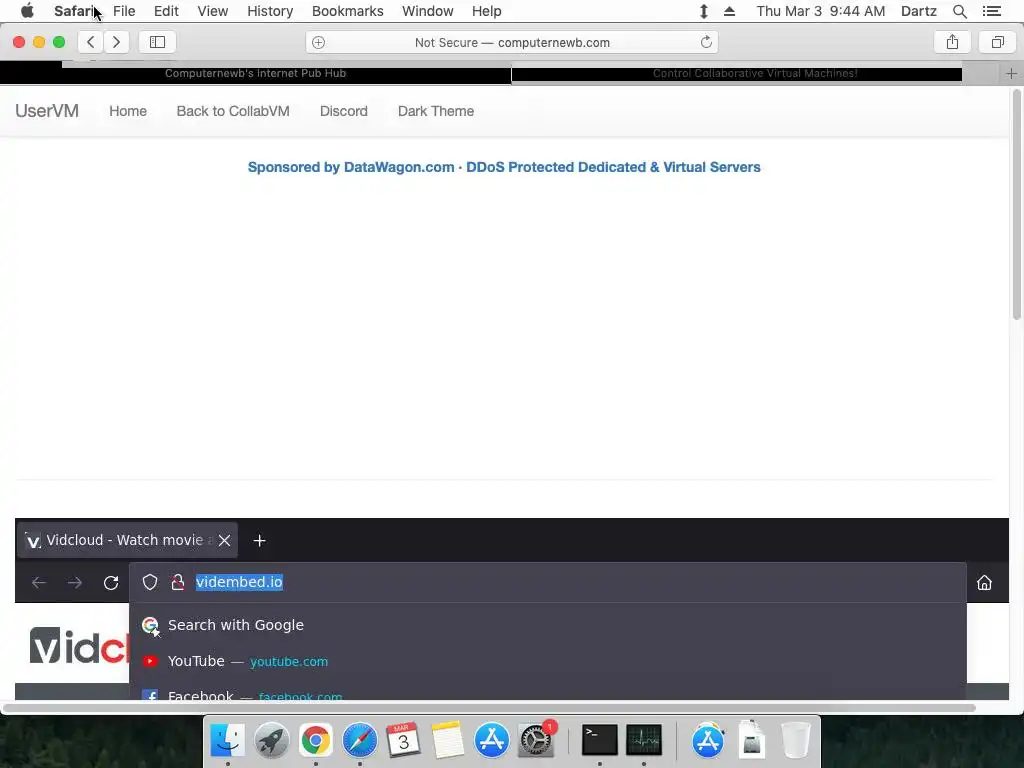
Task: Open the Apple menu
Action: tap(27, 11)
